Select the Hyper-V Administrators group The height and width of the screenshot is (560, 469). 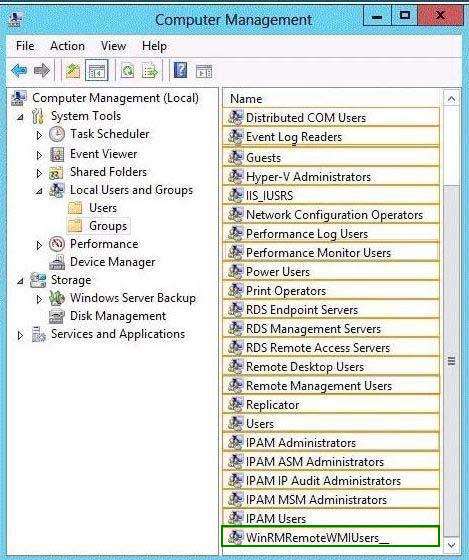[x=330, y=176]
